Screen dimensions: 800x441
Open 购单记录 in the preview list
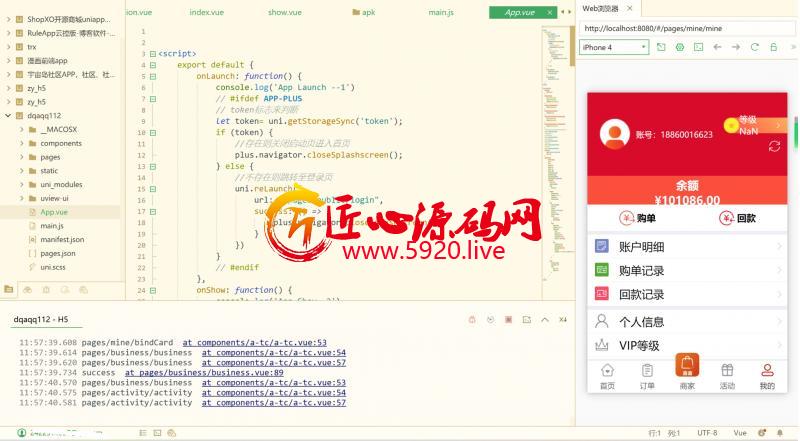687,271
